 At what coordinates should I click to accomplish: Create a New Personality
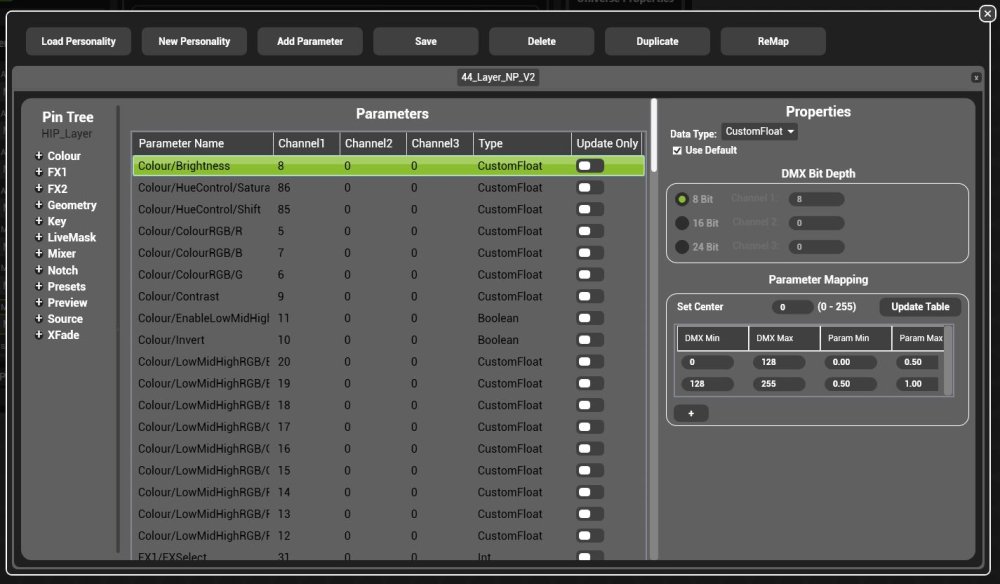(194, 41)
